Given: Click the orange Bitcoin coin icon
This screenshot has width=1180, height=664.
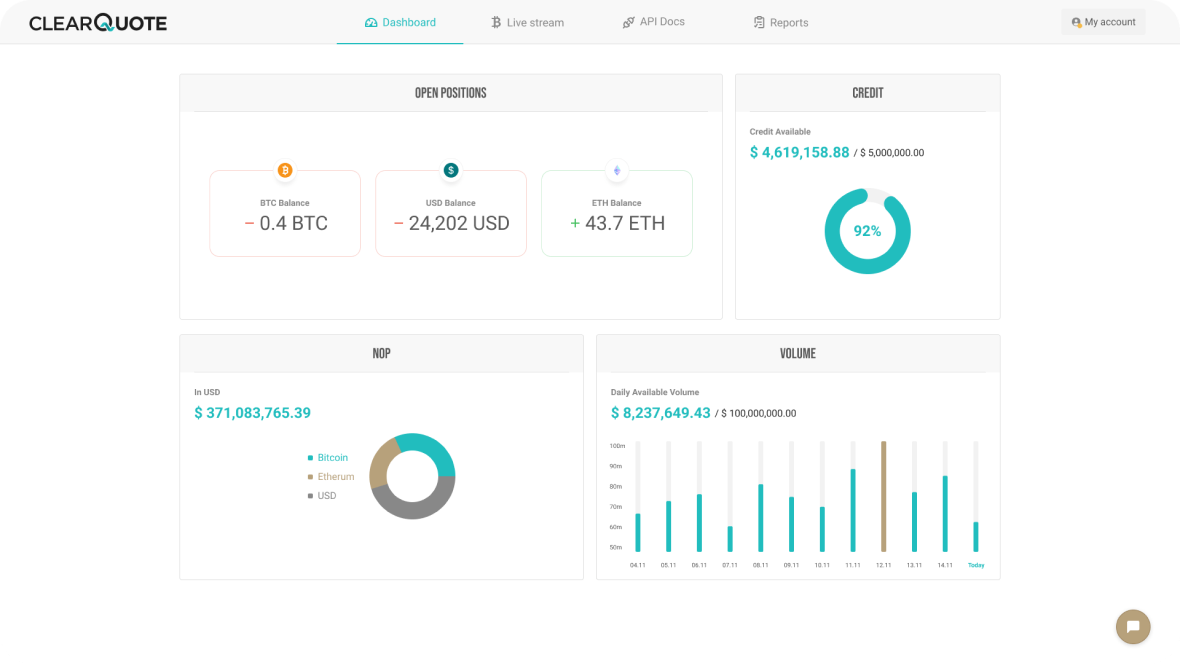Looking at the screenshot, I should (x=285, y=170).
